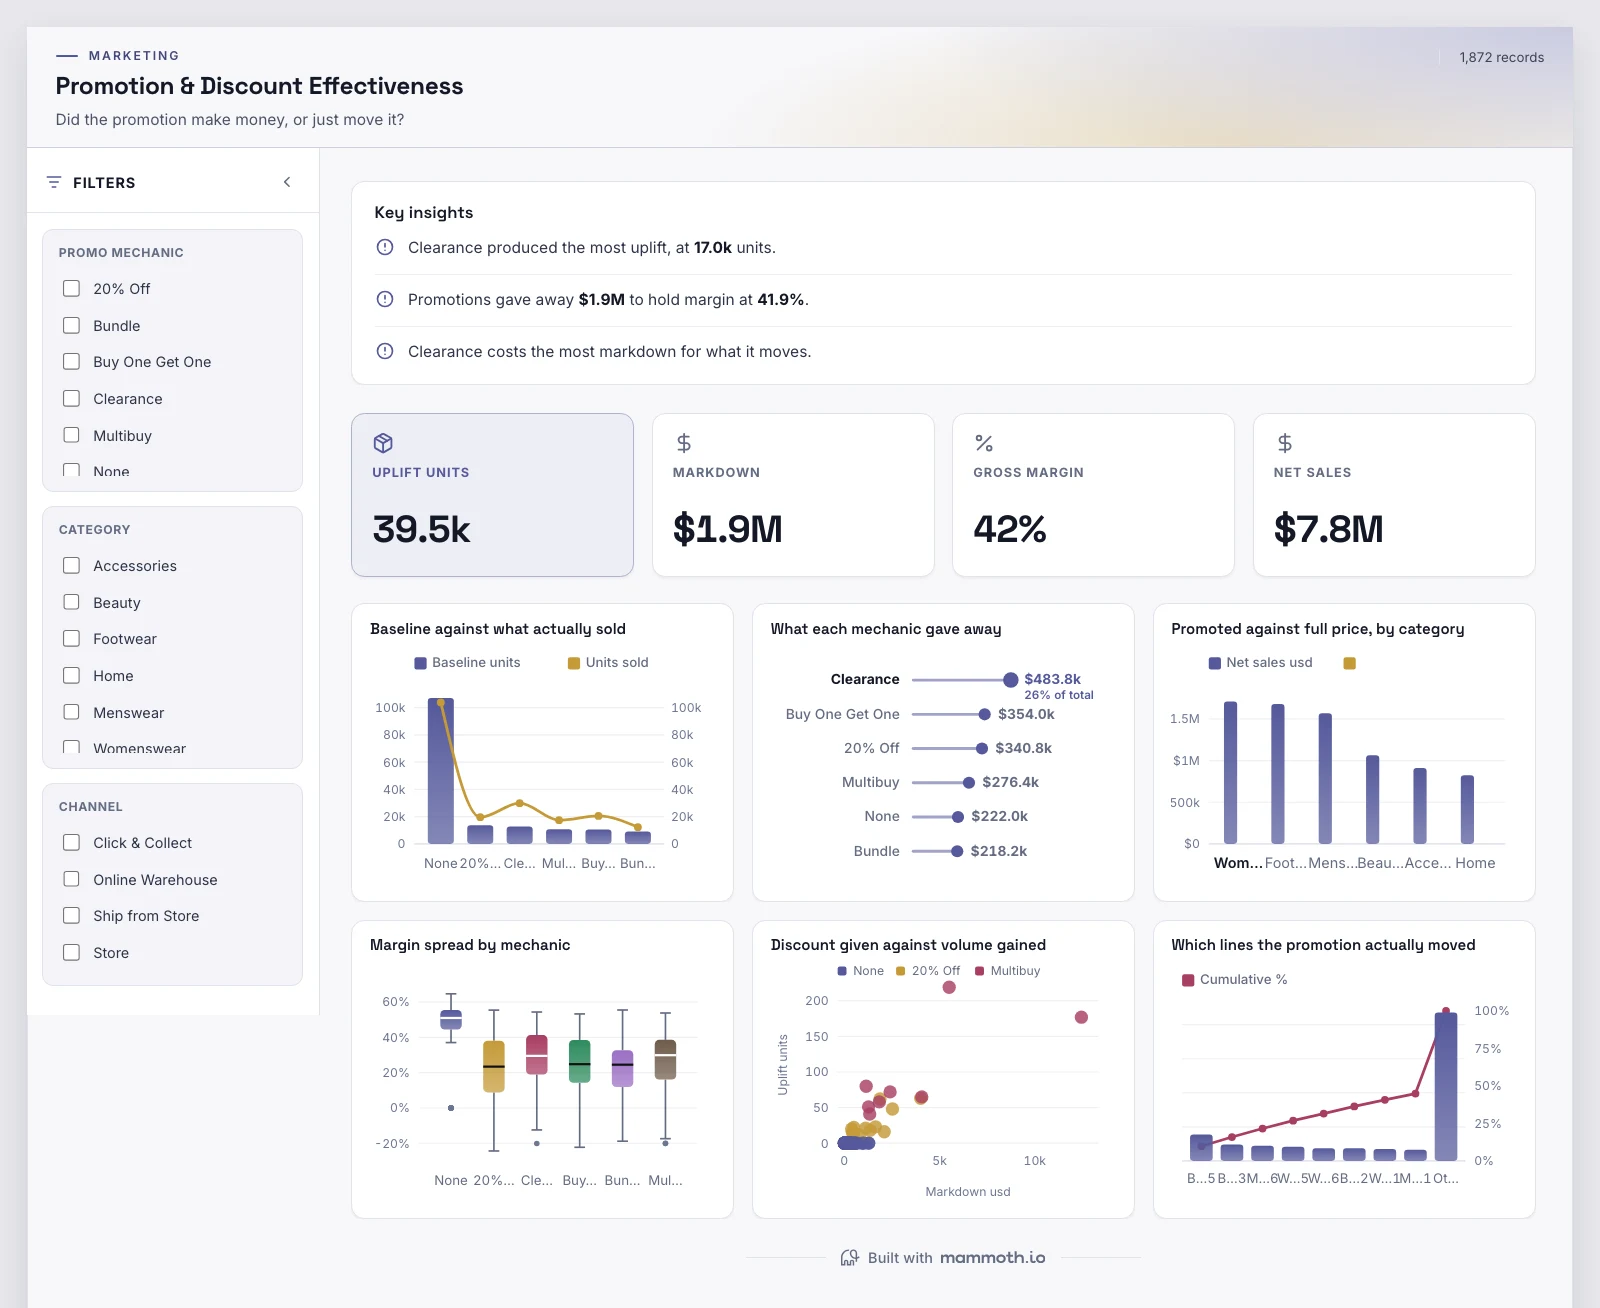Viewport: 1600px width, 1308px height.
Task: Toggle the Multibuy scatter legend swatch
Action: pyautogui.click(x=980, y=971)
